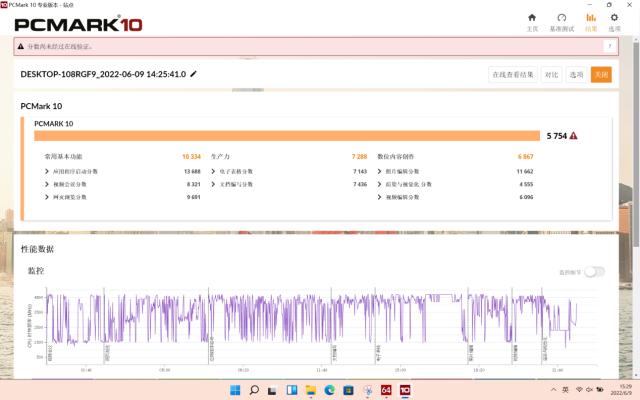This screenshot has height=400, width=640.
Task: Click the orange Close result button
Action: tap(601, 75)
